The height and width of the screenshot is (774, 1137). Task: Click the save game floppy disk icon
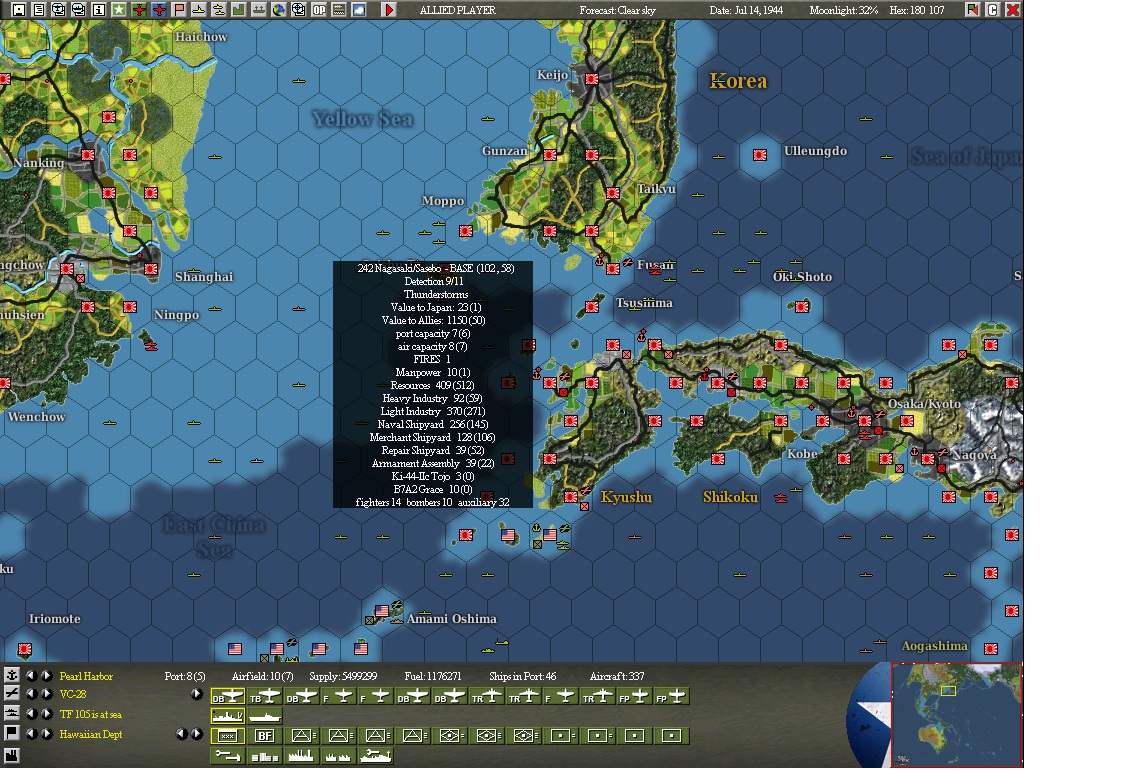[x=20, y=9]
